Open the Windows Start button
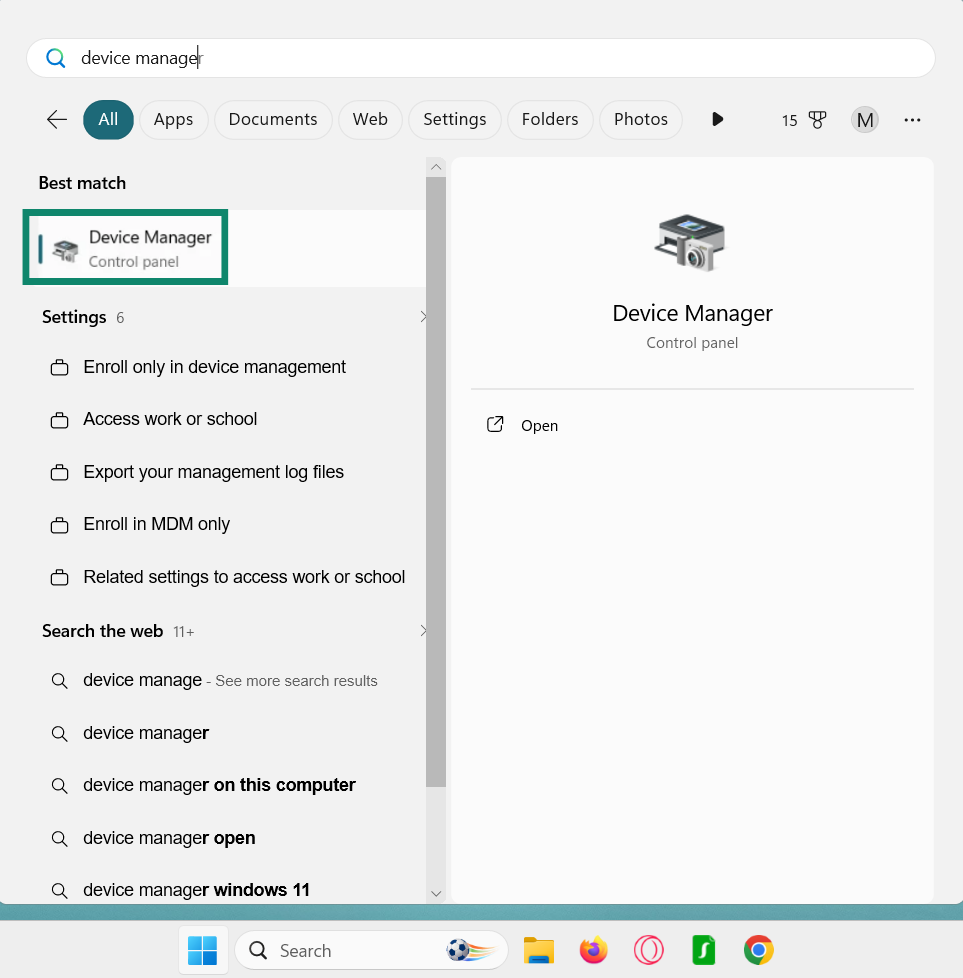This screenshot has height=978, width=963. [203, 951]
